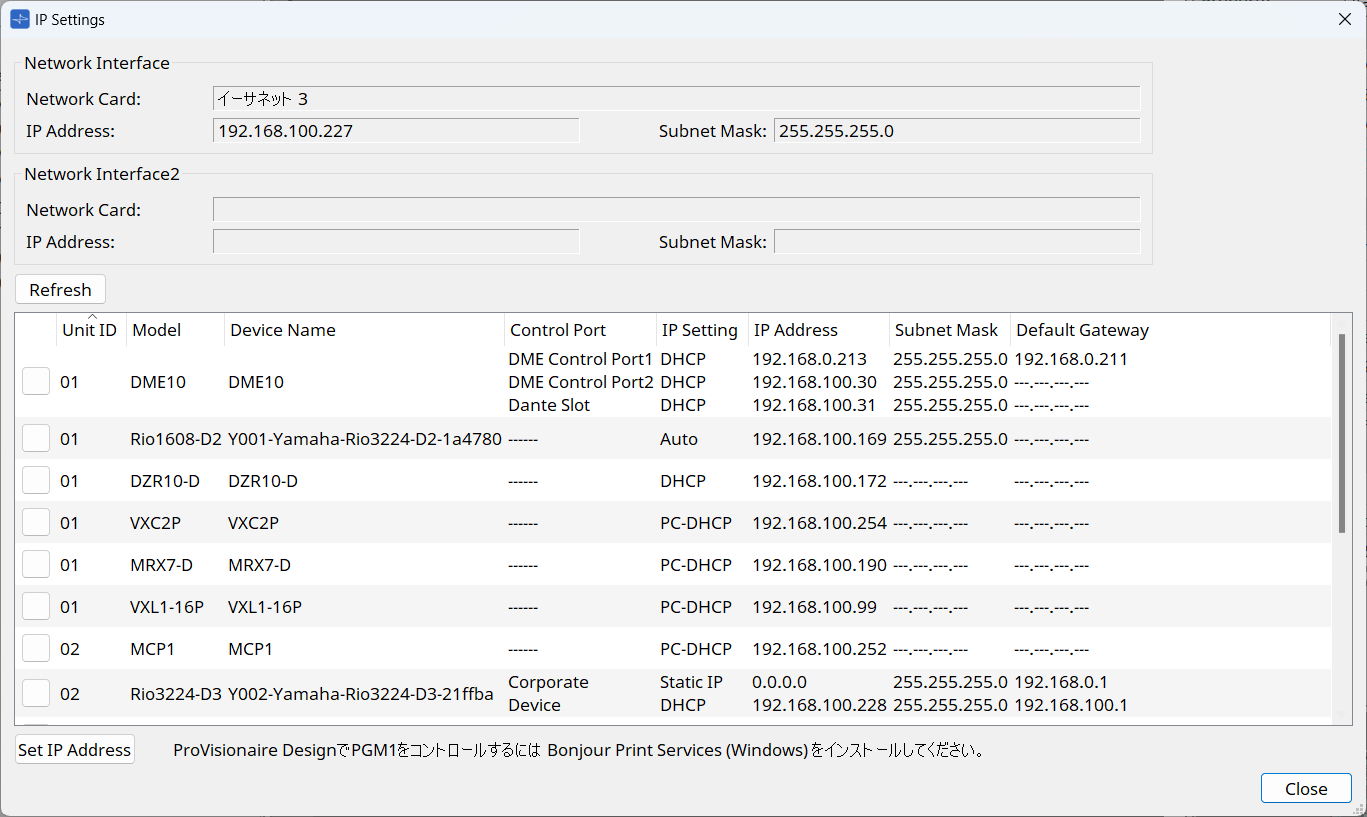Click the IP Settings app icon in title bar
The image size is (1367, 817).
20,19
